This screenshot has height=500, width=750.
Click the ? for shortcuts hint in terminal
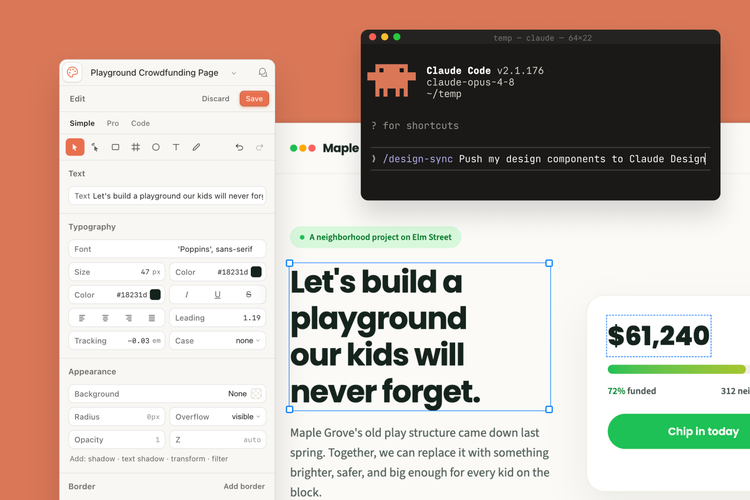(x=415, y=126)
